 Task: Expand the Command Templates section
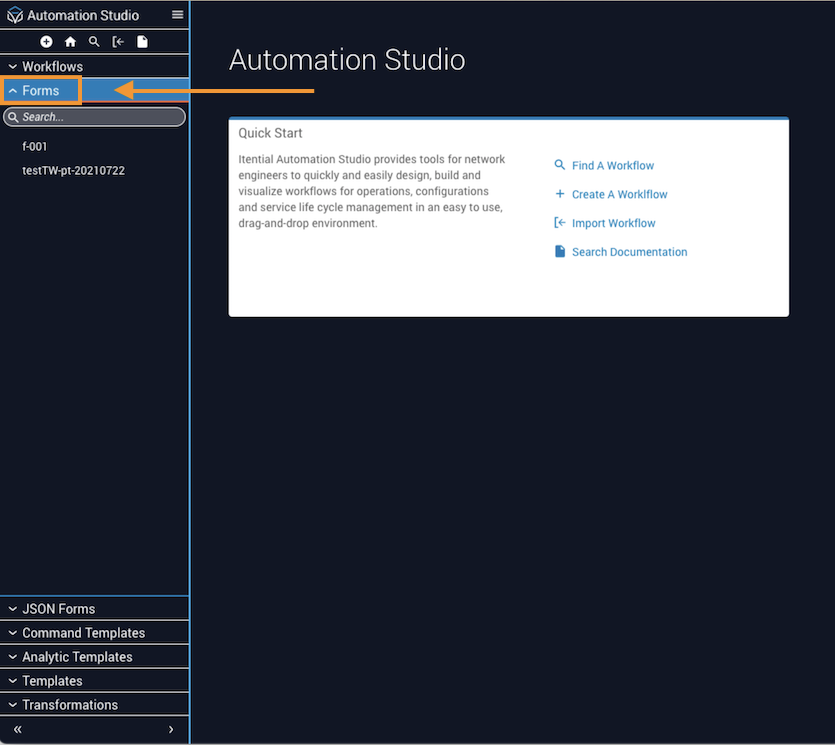[95, 633]
